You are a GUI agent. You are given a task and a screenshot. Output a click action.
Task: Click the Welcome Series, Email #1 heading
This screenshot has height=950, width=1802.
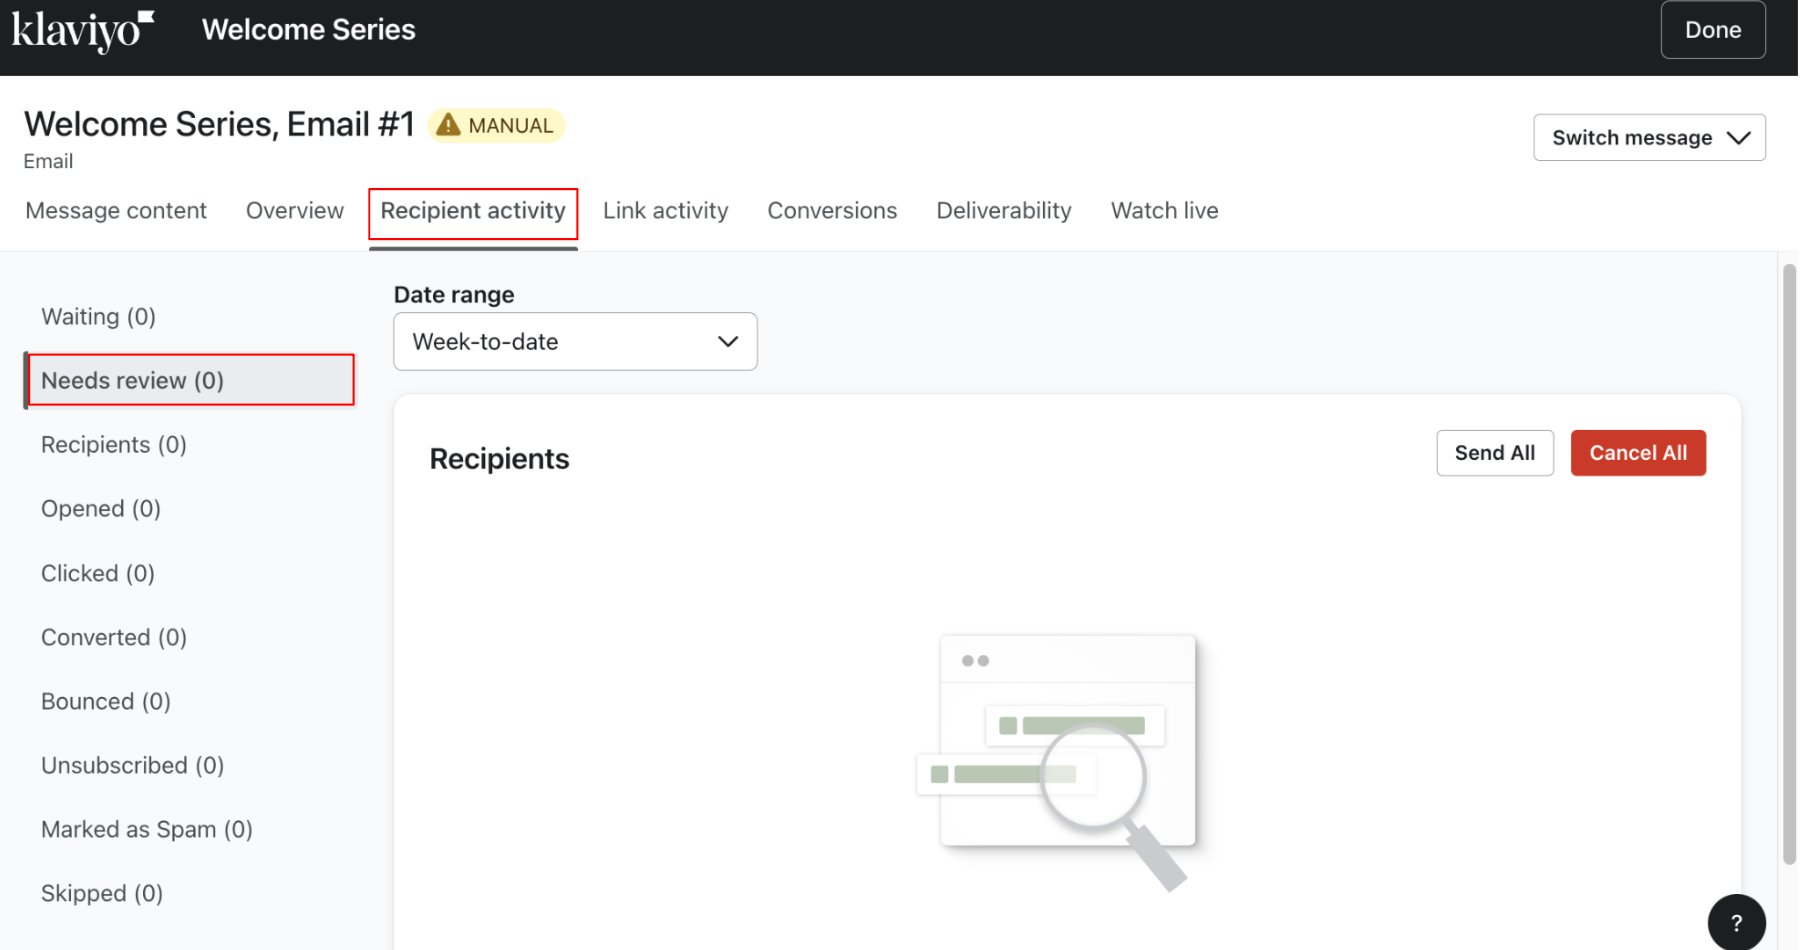(219, 124)
